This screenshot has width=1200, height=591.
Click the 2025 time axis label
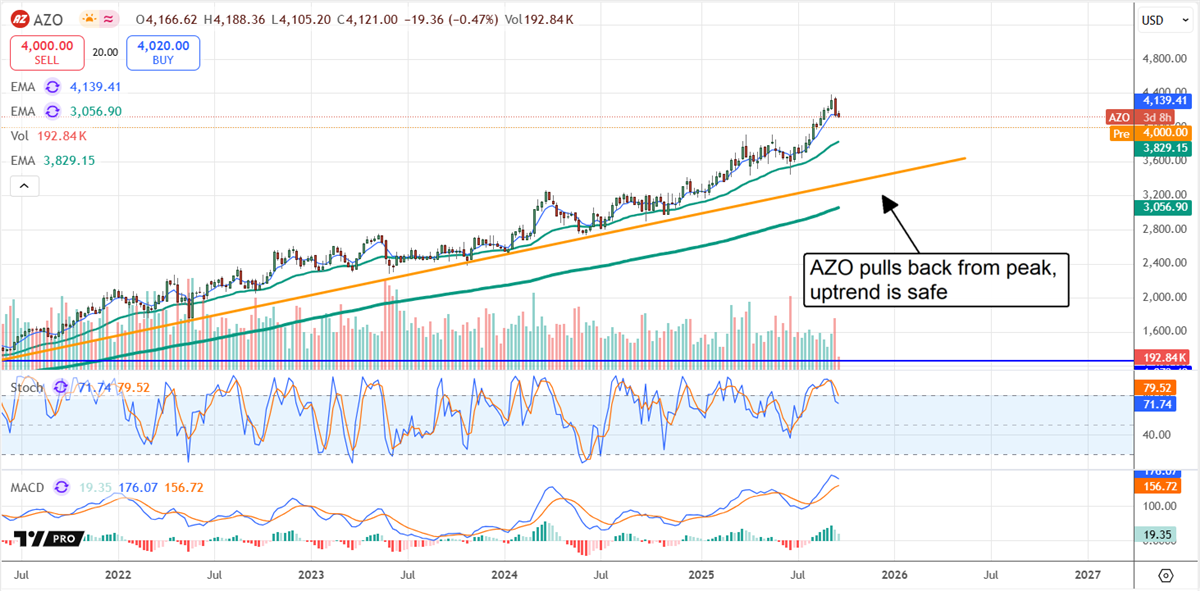pos(701,576)
